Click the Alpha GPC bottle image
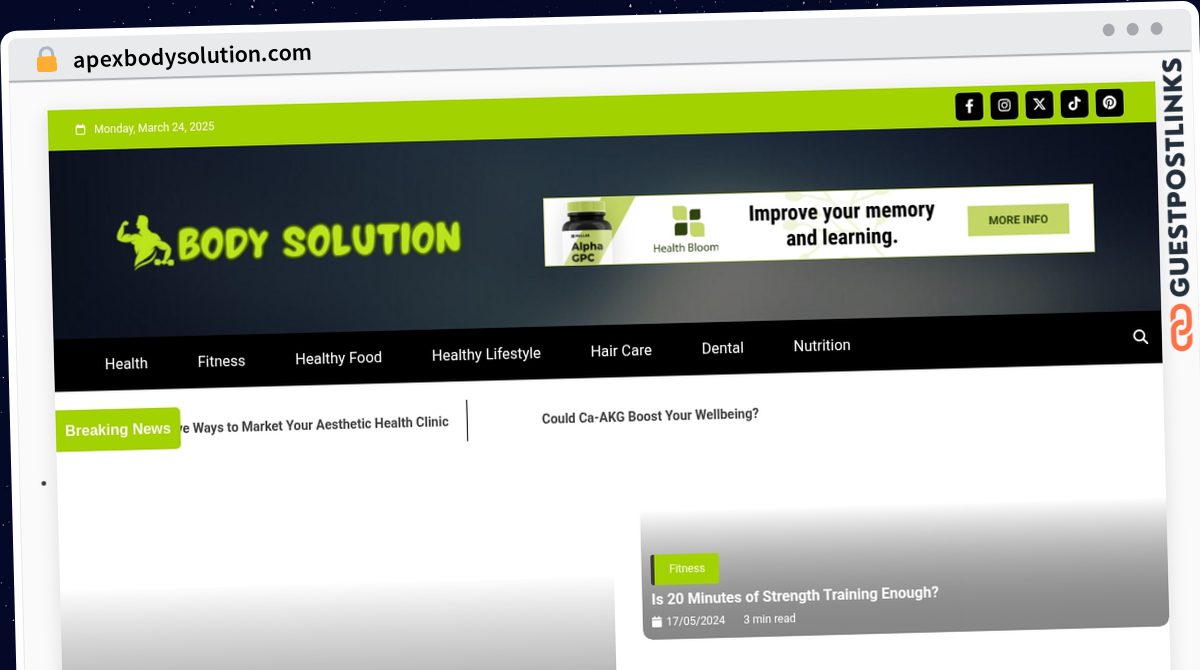 (x=586, y=232)
